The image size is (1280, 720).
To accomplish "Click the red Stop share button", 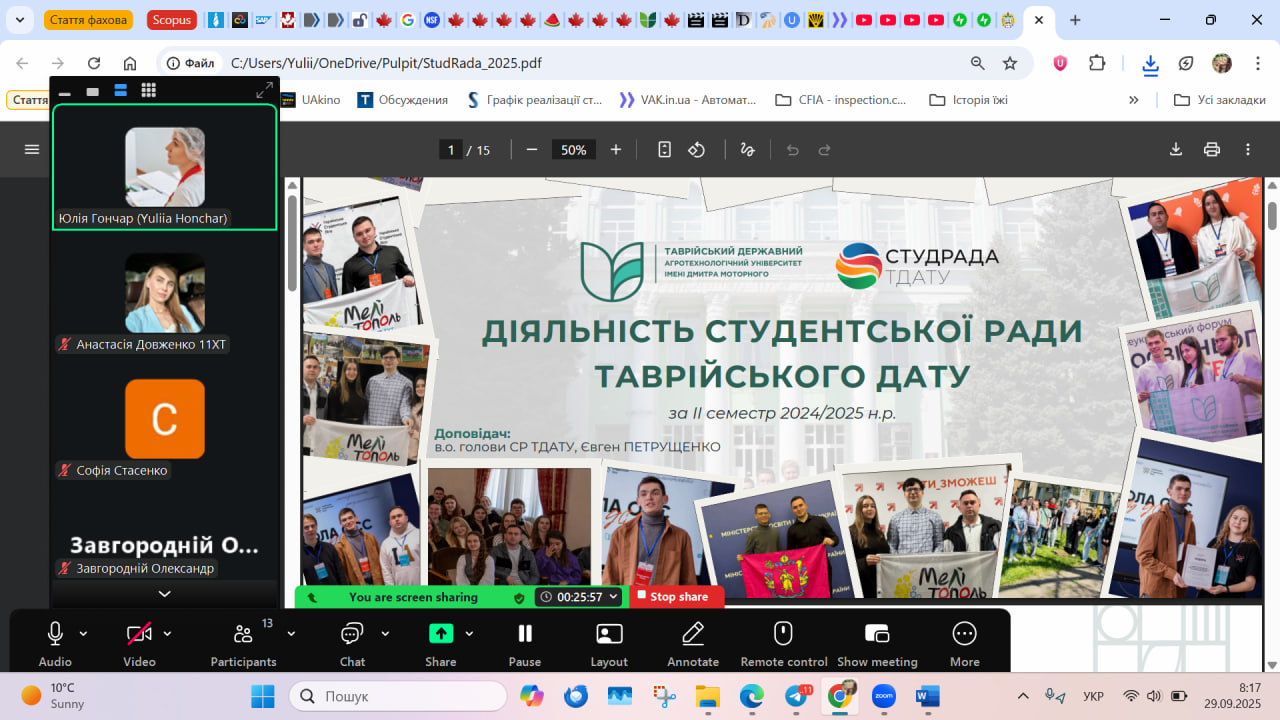I will click(677, 597).
